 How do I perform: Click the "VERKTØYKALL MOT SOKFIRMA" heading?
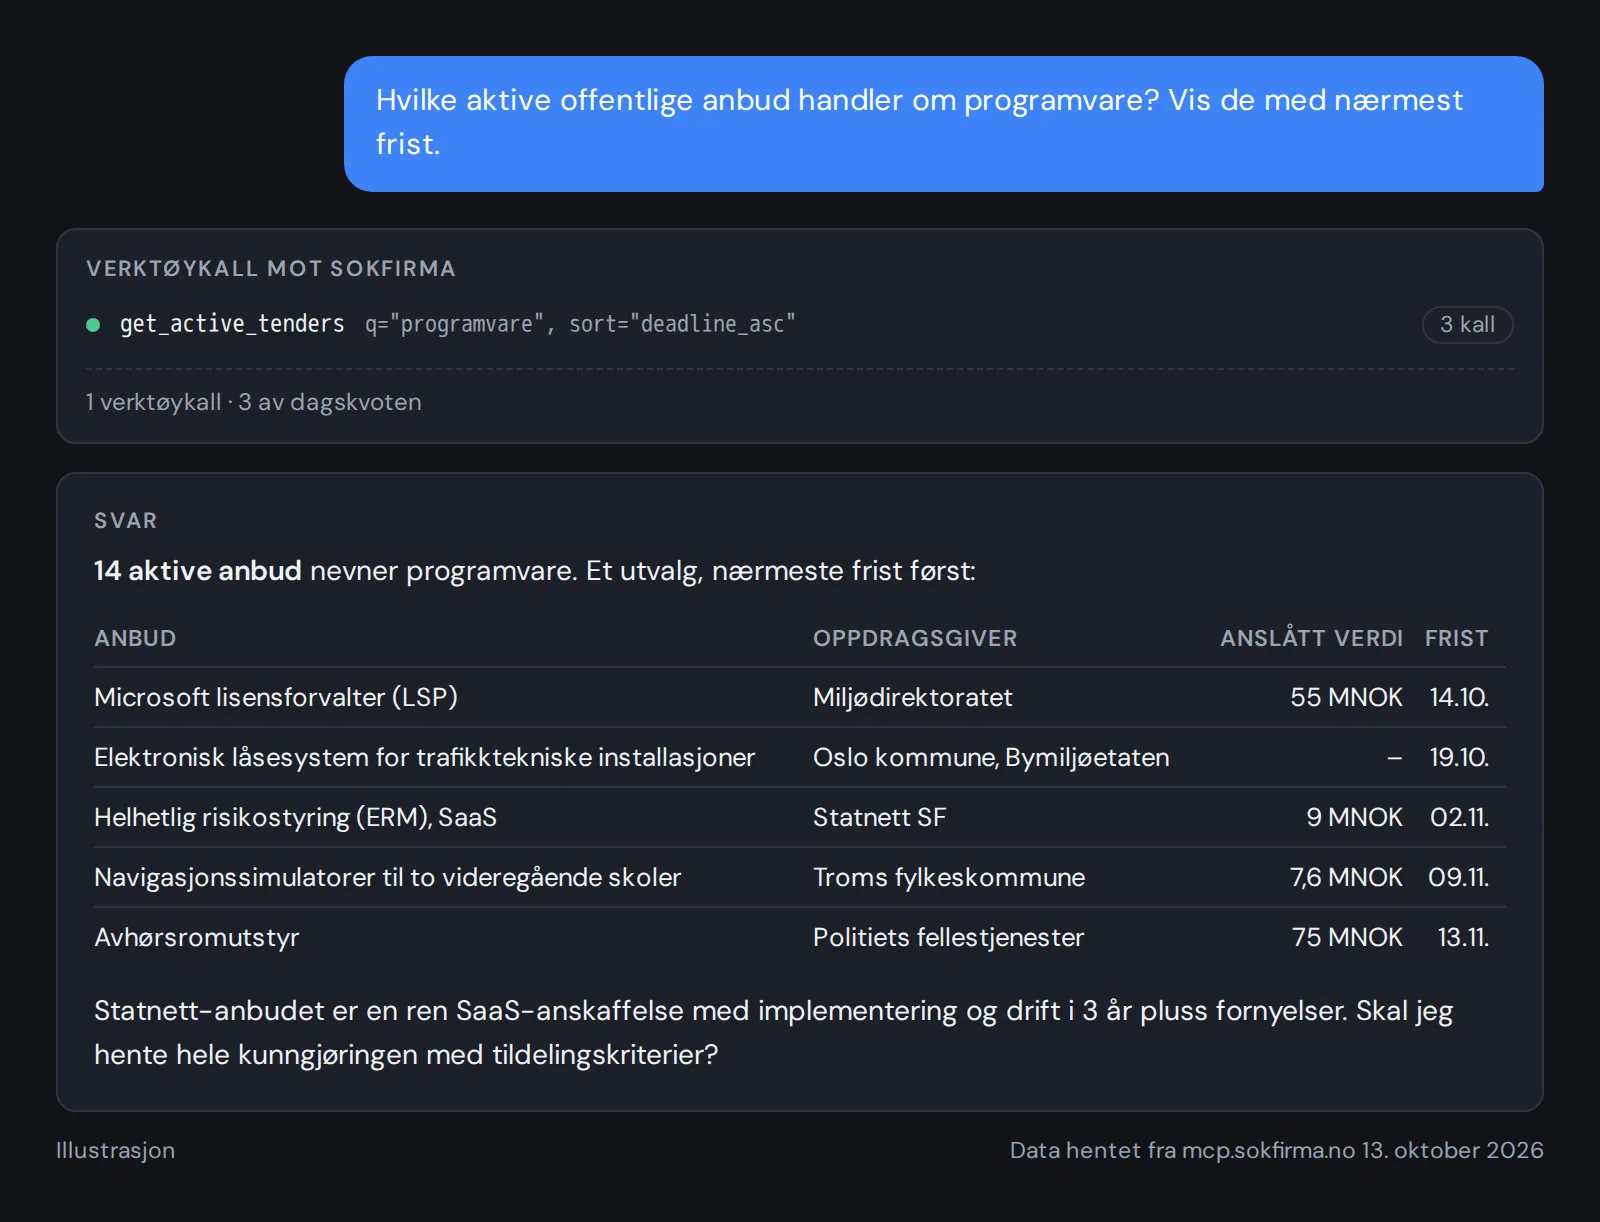click(271, 269)
